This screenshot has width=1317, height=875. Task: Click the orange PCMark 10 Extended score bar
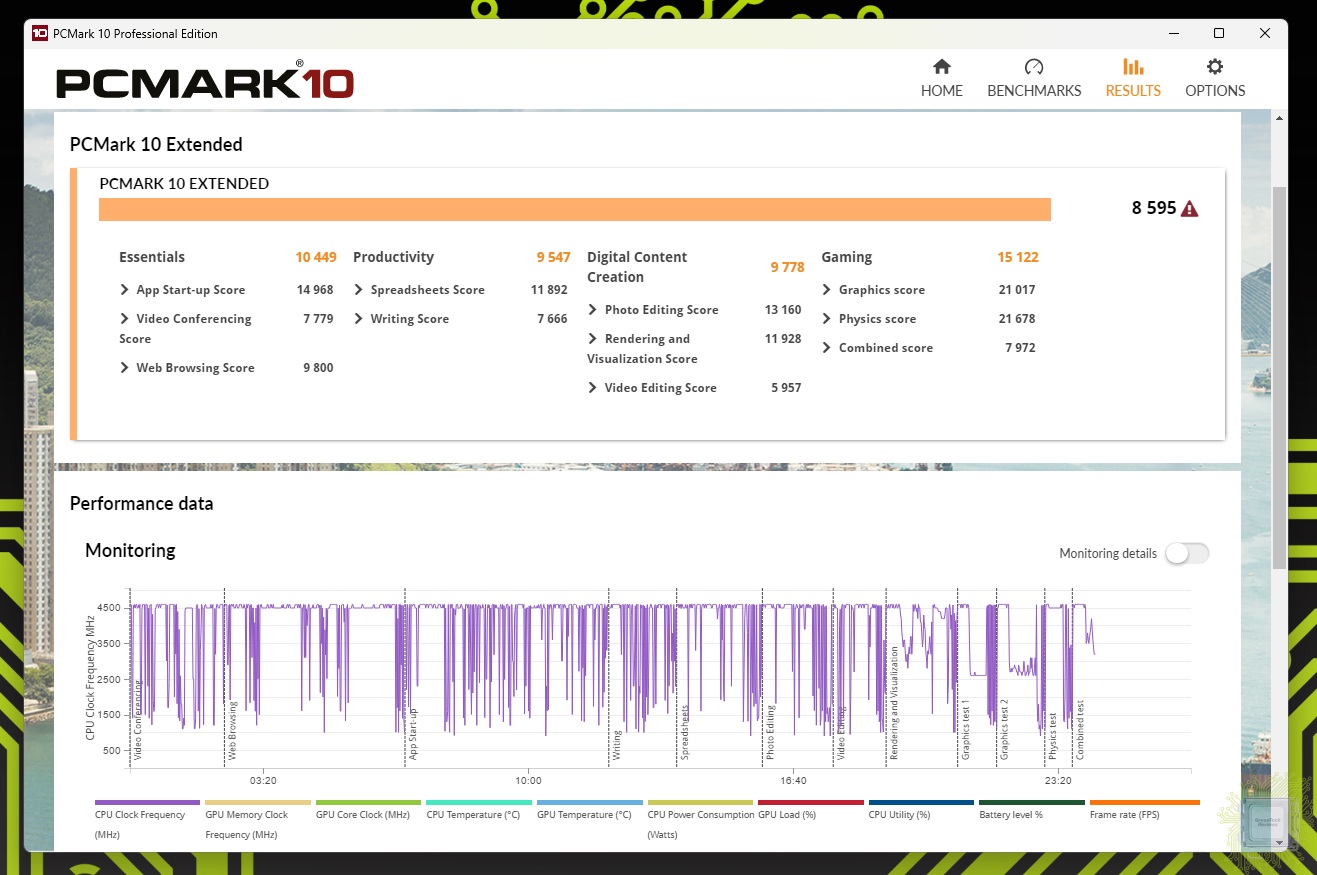575,209
